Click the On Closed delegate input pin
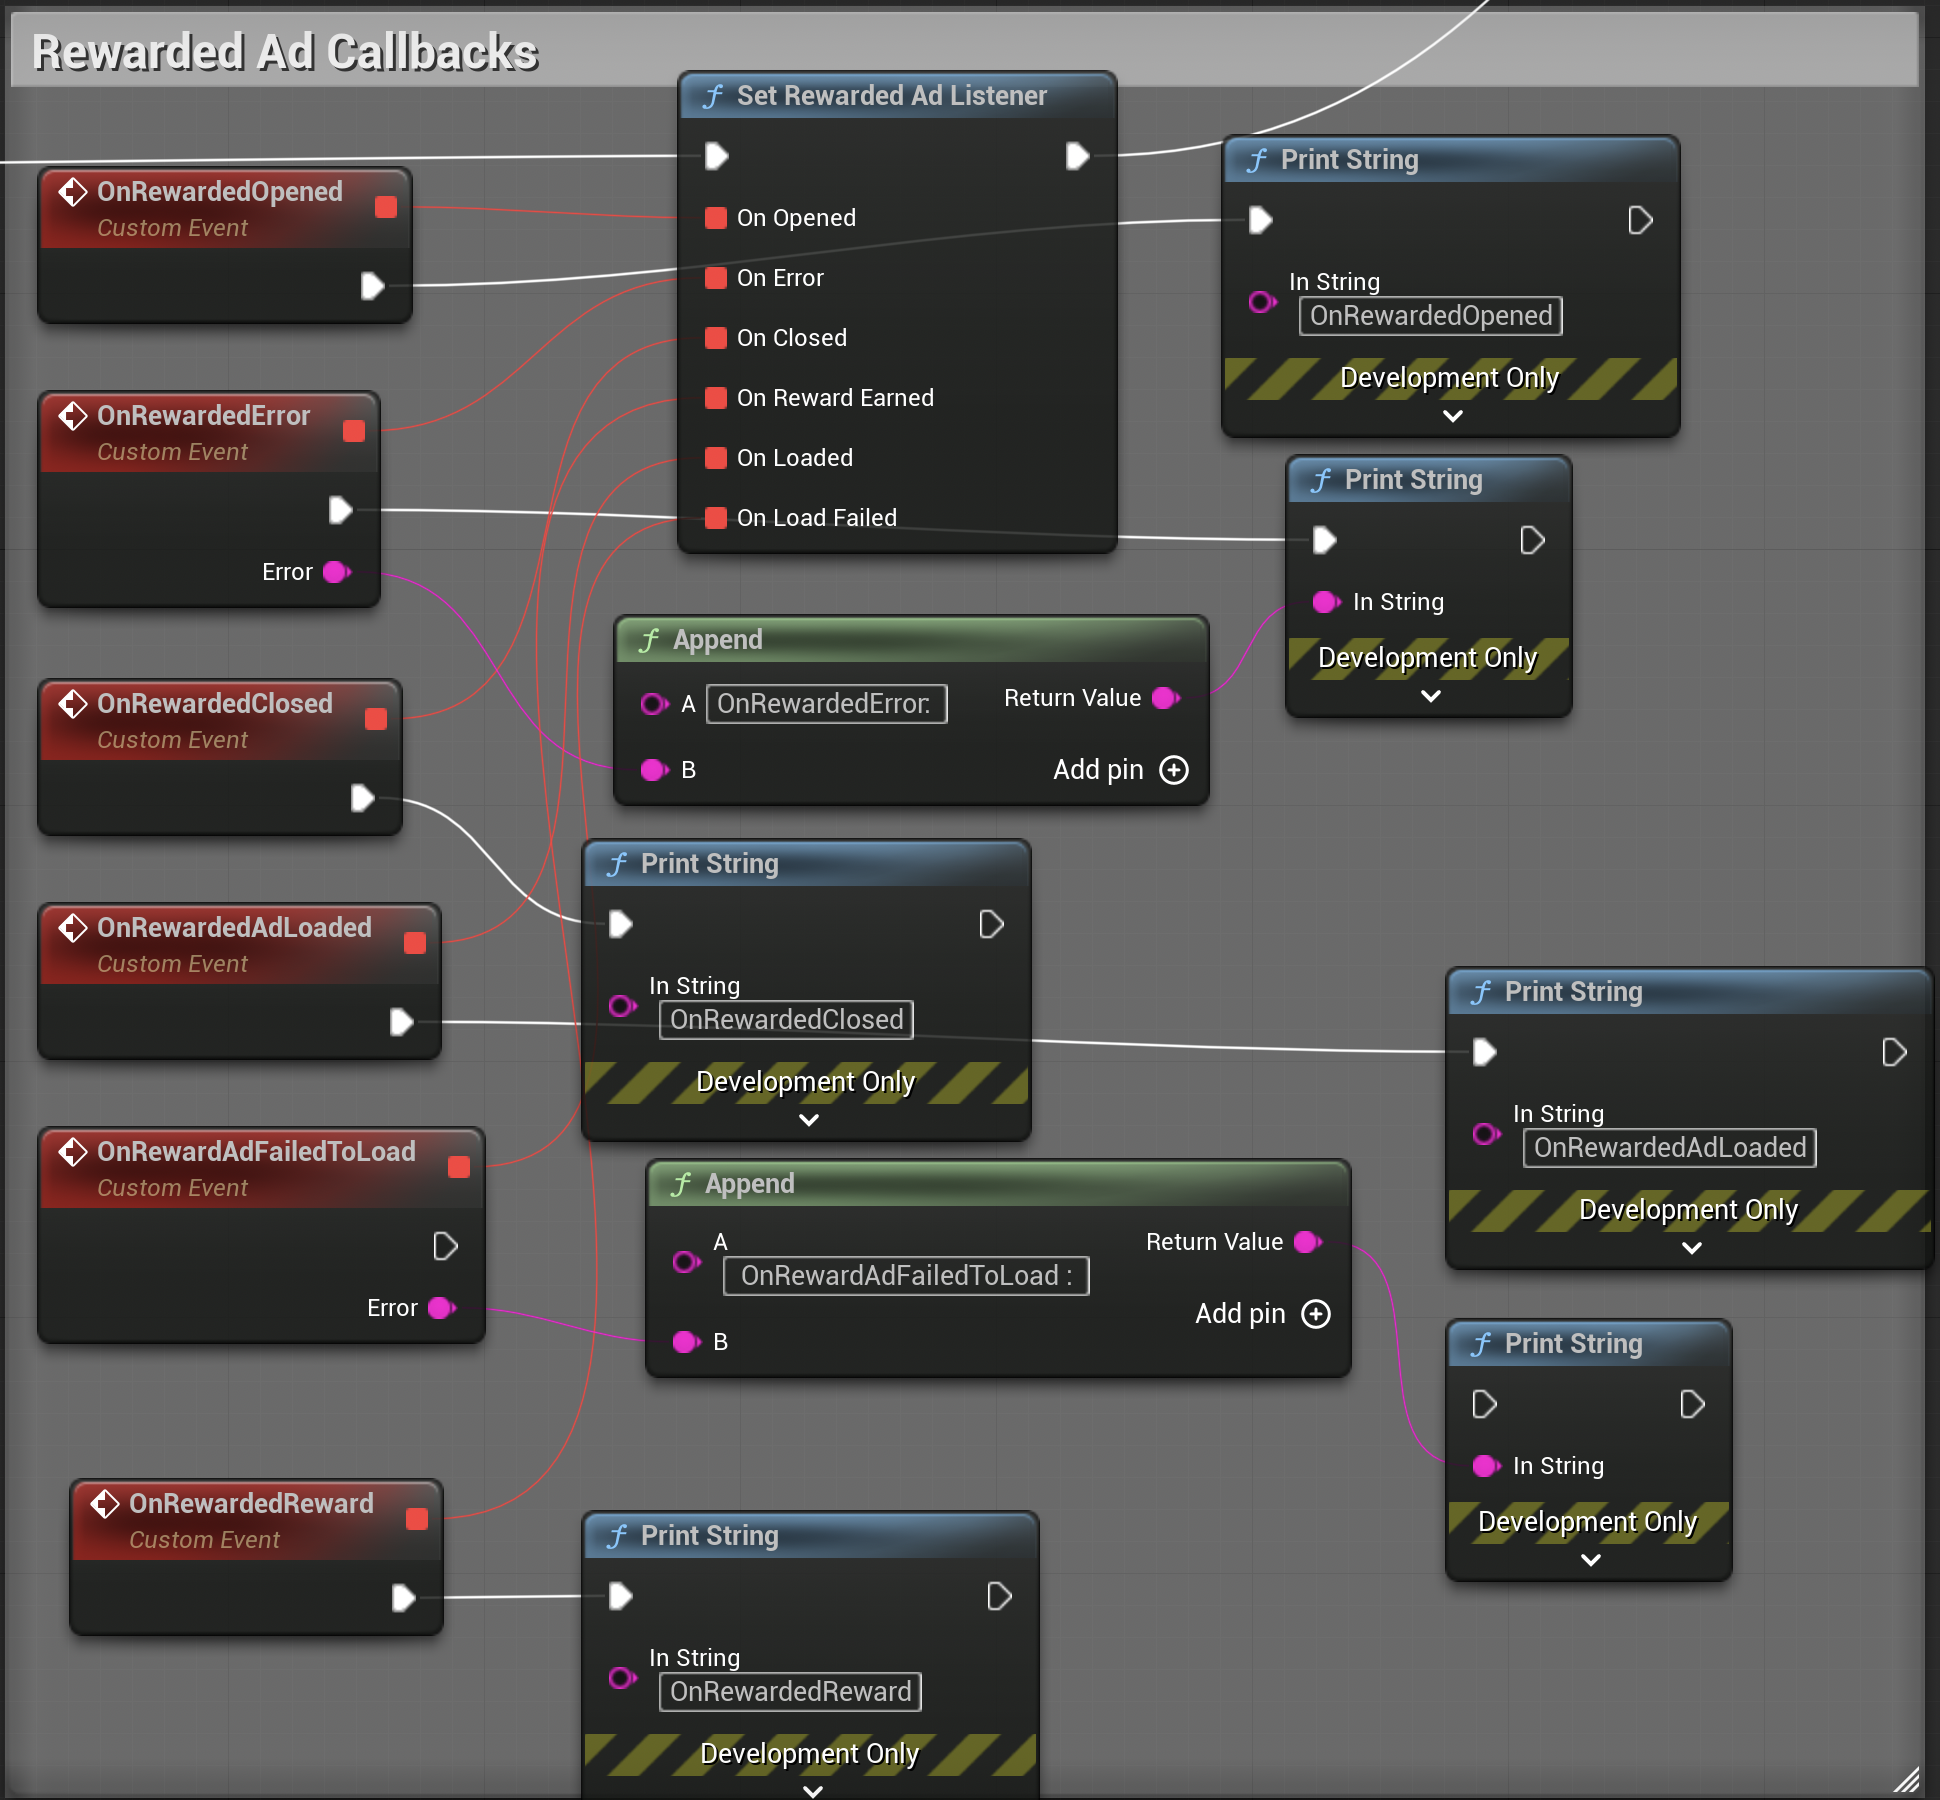 coord(715,338)
